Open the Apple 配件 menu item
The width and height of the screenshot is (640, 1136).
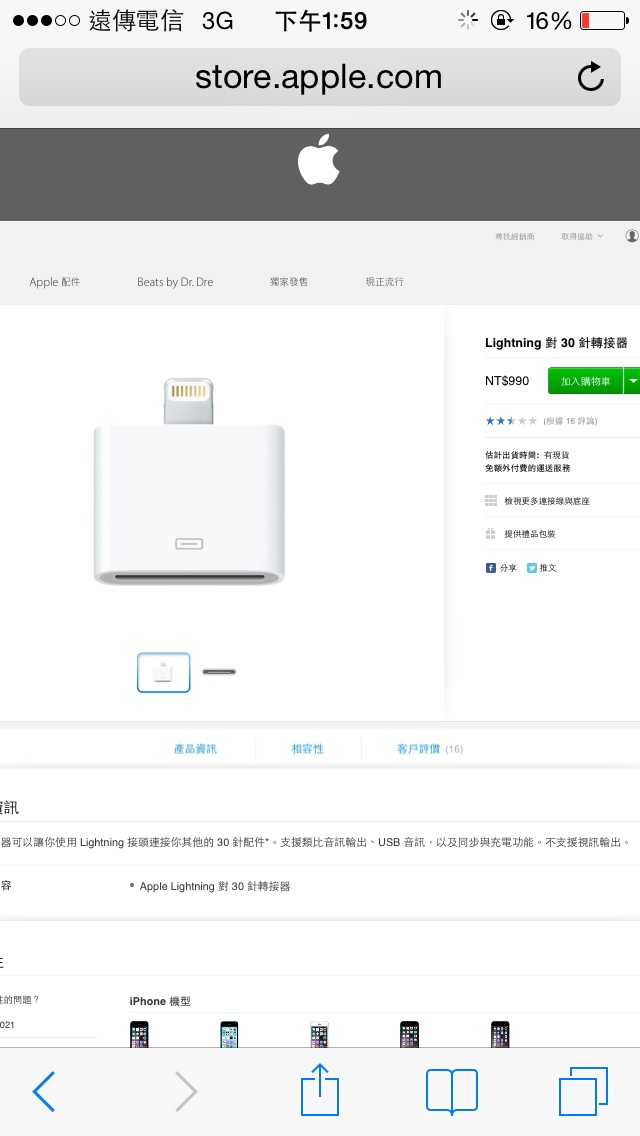click(55, 282)
